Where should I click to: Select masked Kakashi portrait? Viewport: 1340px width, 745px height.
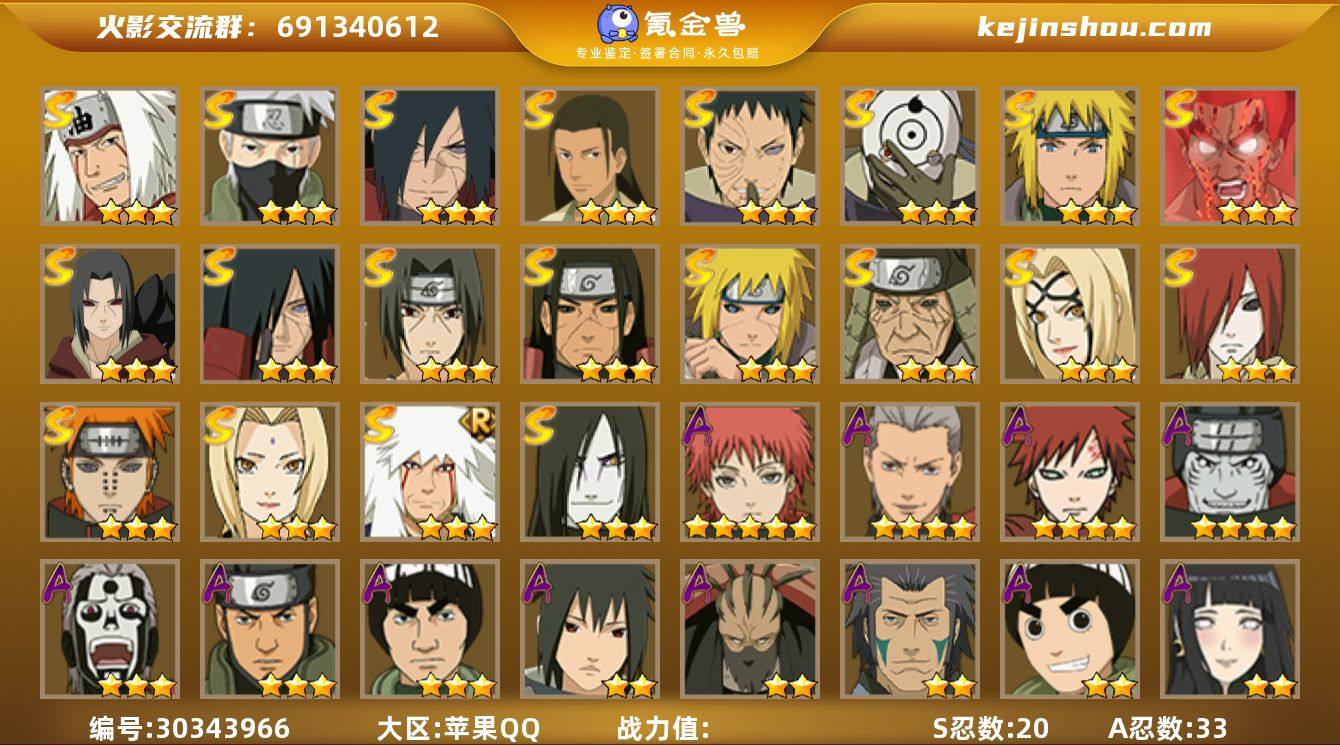pos(269,156)
